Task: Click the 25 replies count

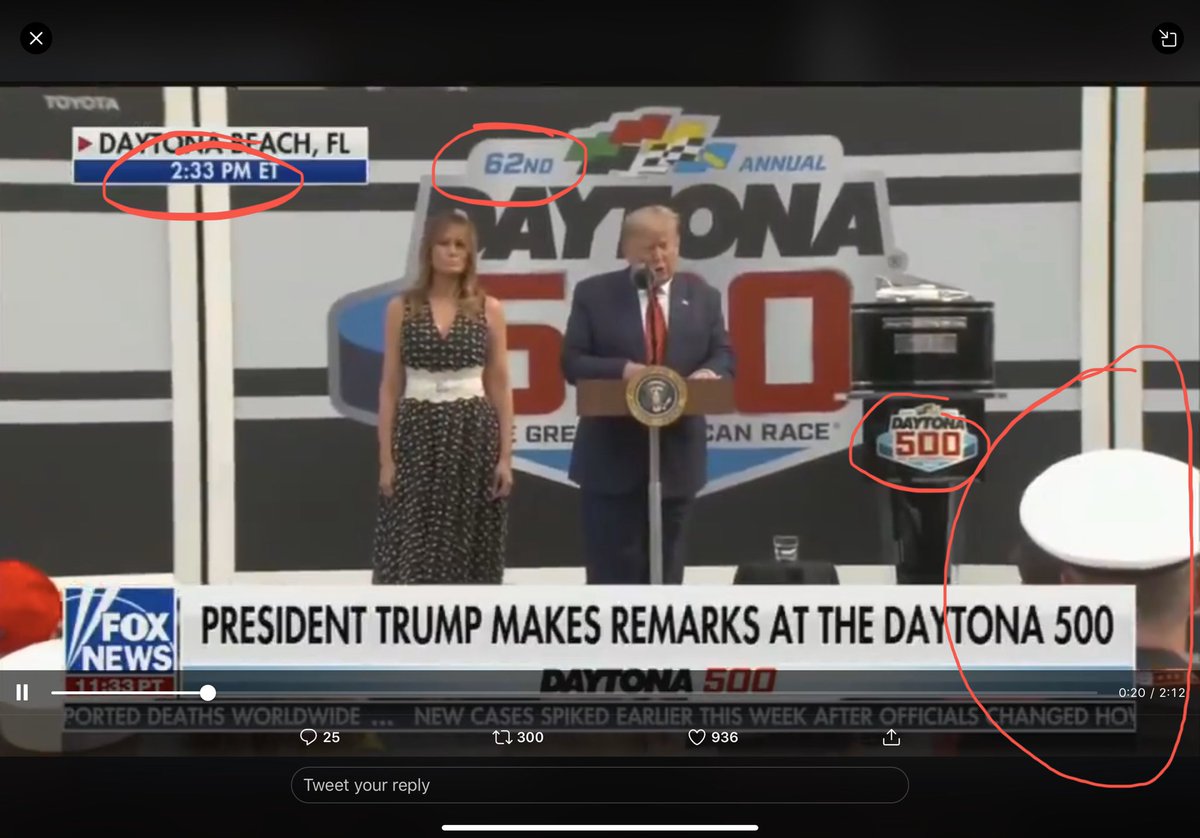Action: click(x=332, y=737)
